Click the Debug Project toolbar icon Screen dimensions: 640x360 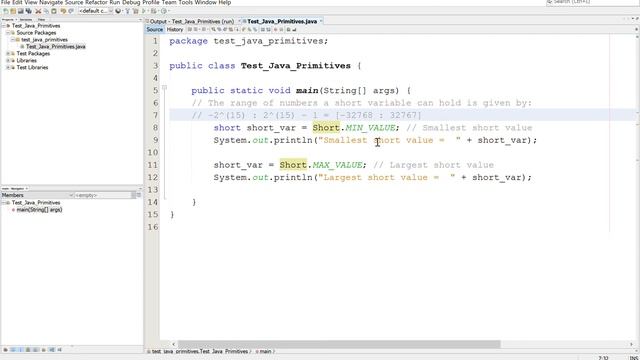[153, 11]
